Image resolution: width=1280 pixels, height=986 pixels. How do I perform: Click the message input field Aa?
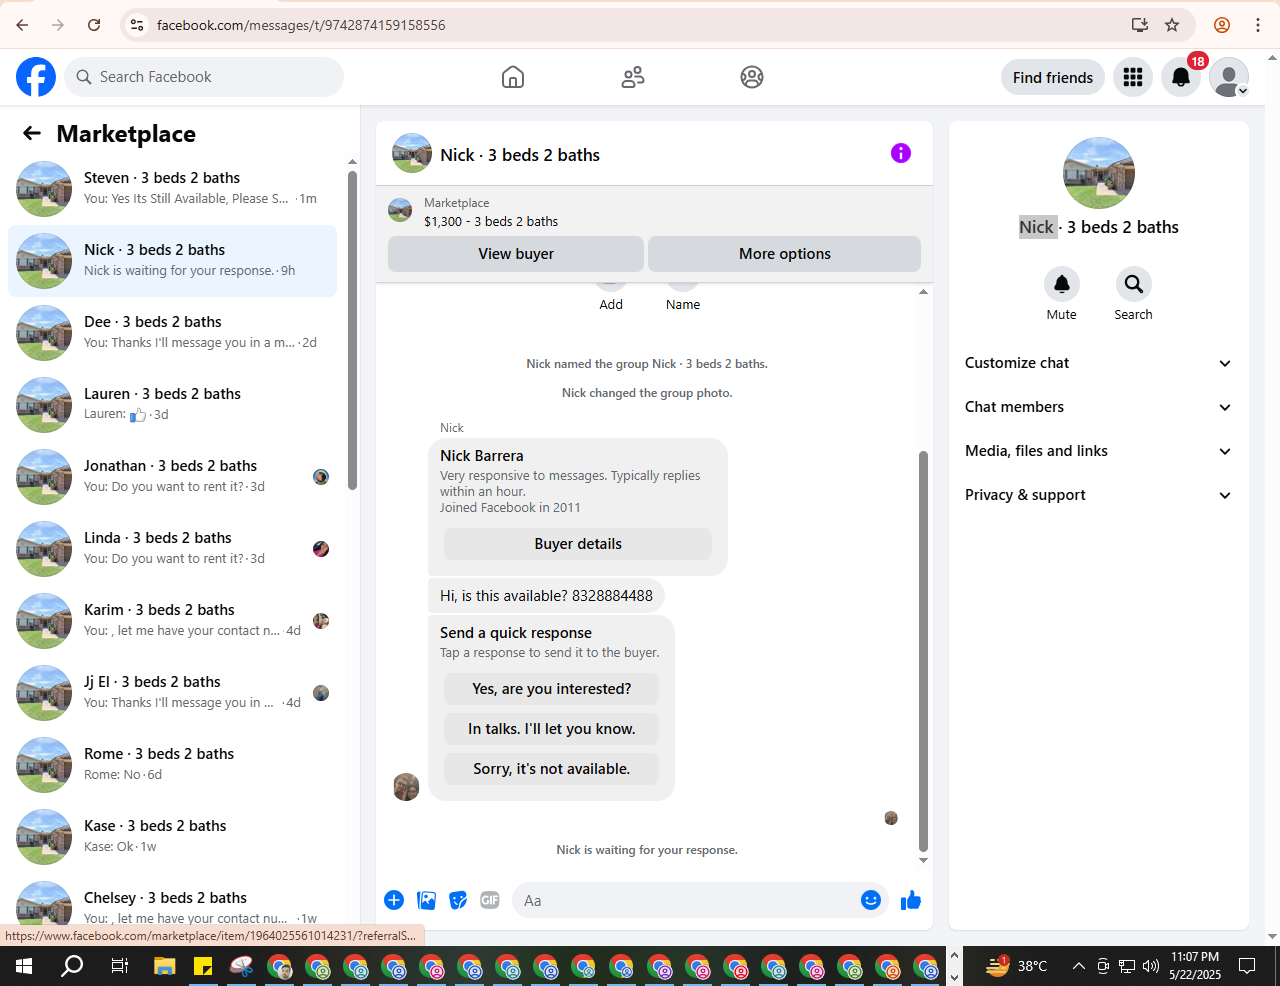click(x=686, y=900)
